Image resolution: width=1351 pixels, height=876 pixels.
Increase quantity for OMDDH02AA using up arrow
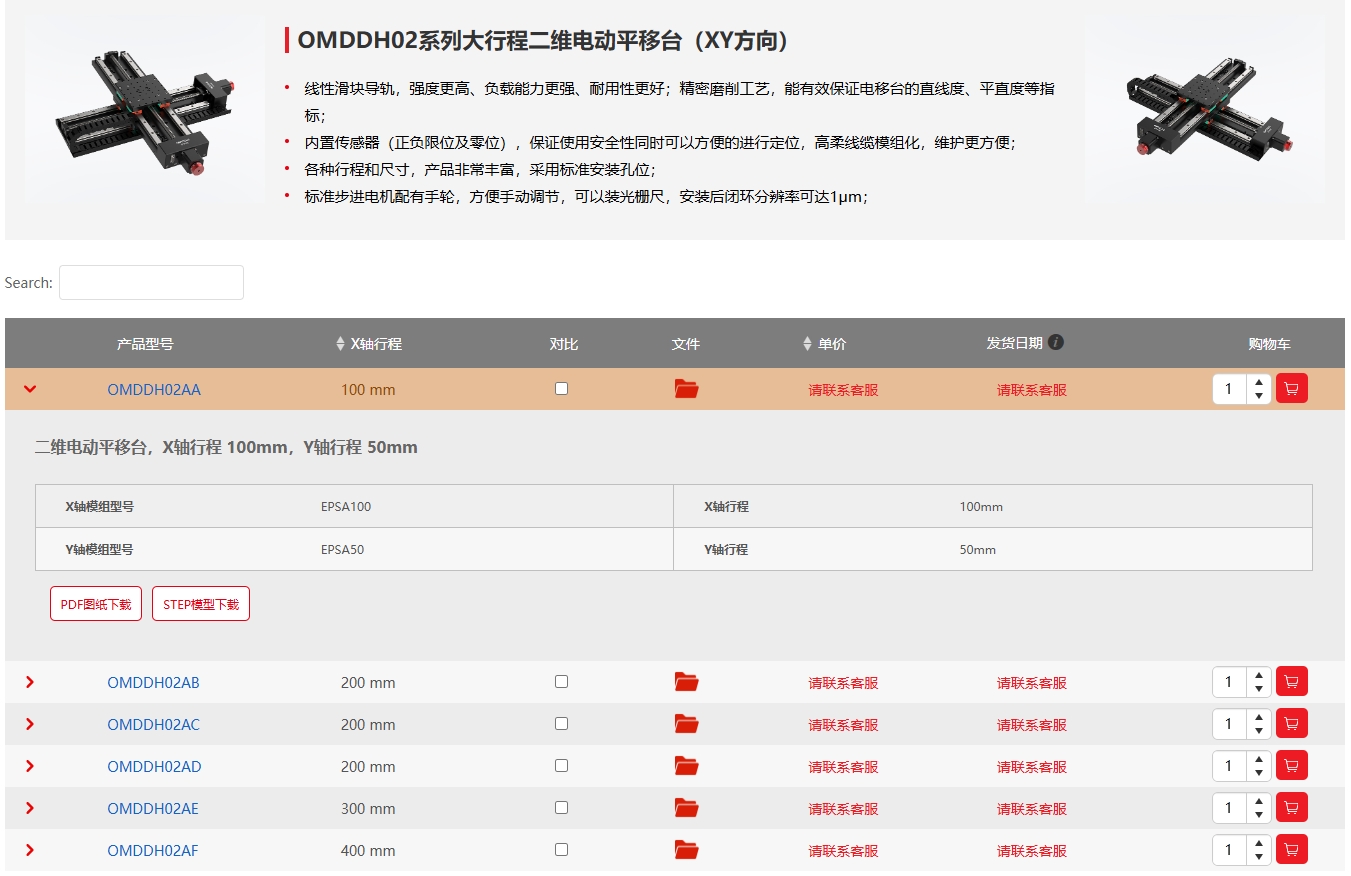[x=1258, y=382]
